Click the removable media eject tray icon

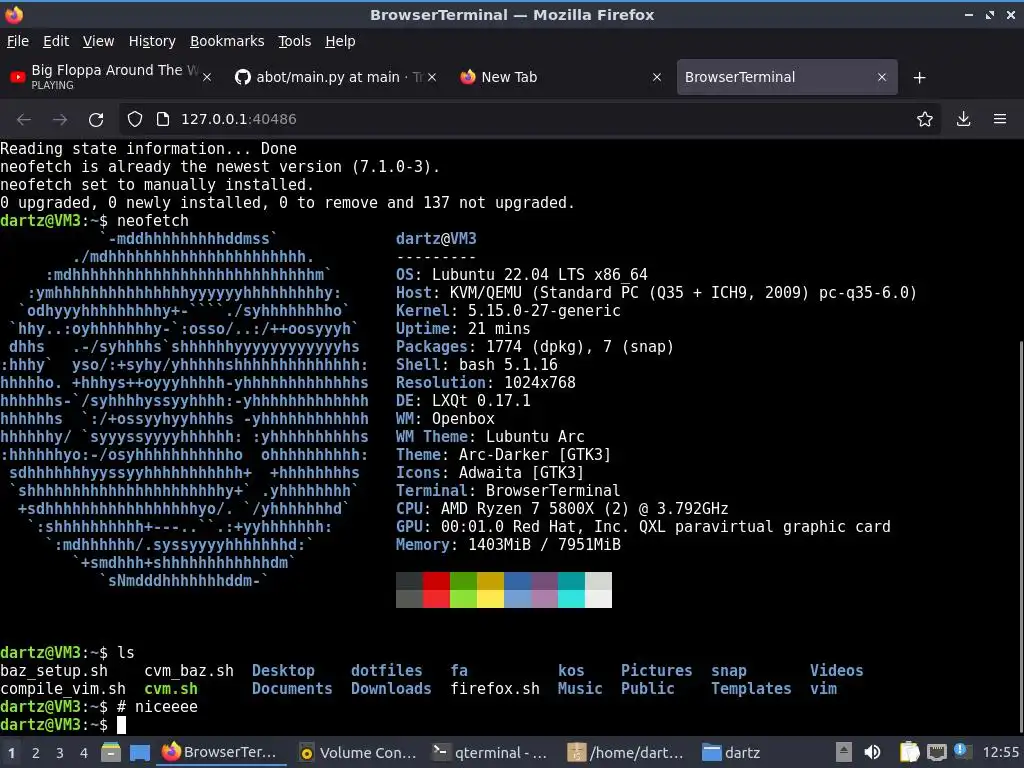[x=844, y=752]
